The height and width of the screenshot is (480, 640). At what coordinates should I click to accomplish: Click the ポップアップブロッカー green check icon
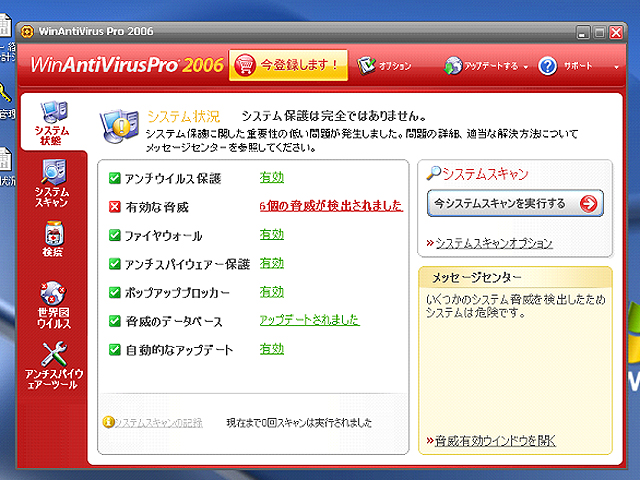pyautogui.click(x=115, y=293)
